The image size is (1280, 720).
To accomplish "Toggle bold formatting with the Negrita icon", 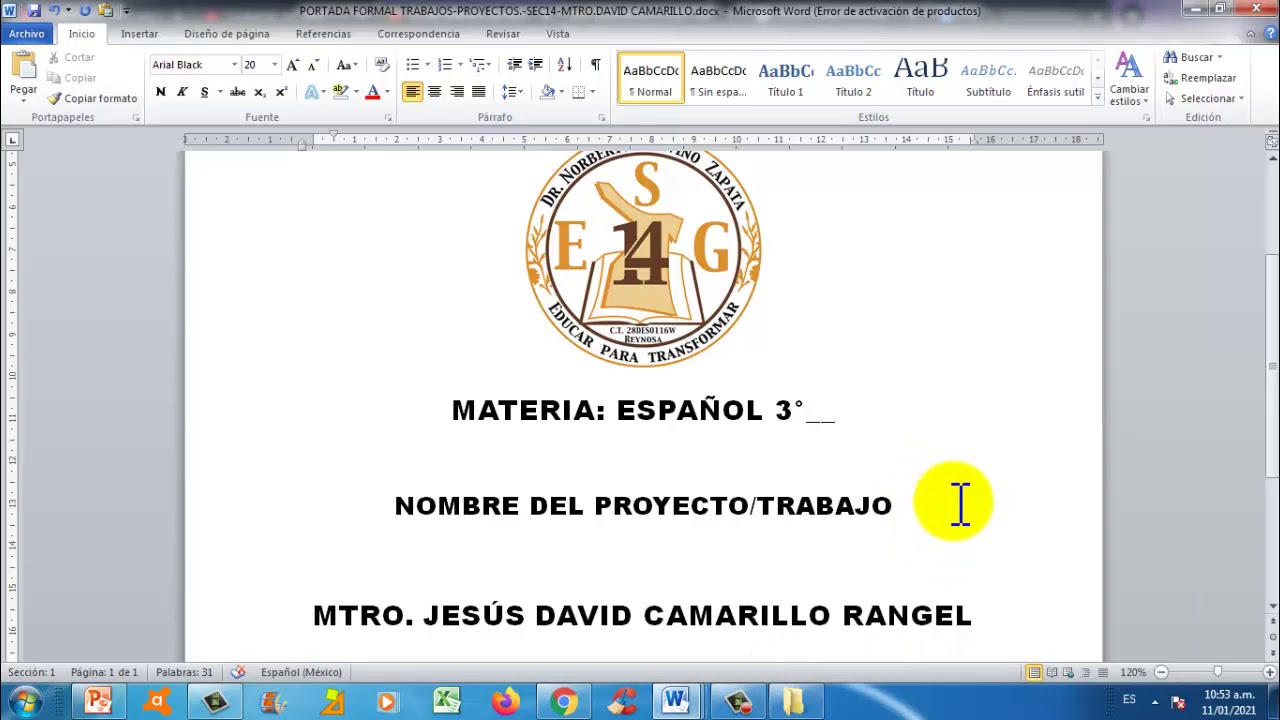I will 160,91.
